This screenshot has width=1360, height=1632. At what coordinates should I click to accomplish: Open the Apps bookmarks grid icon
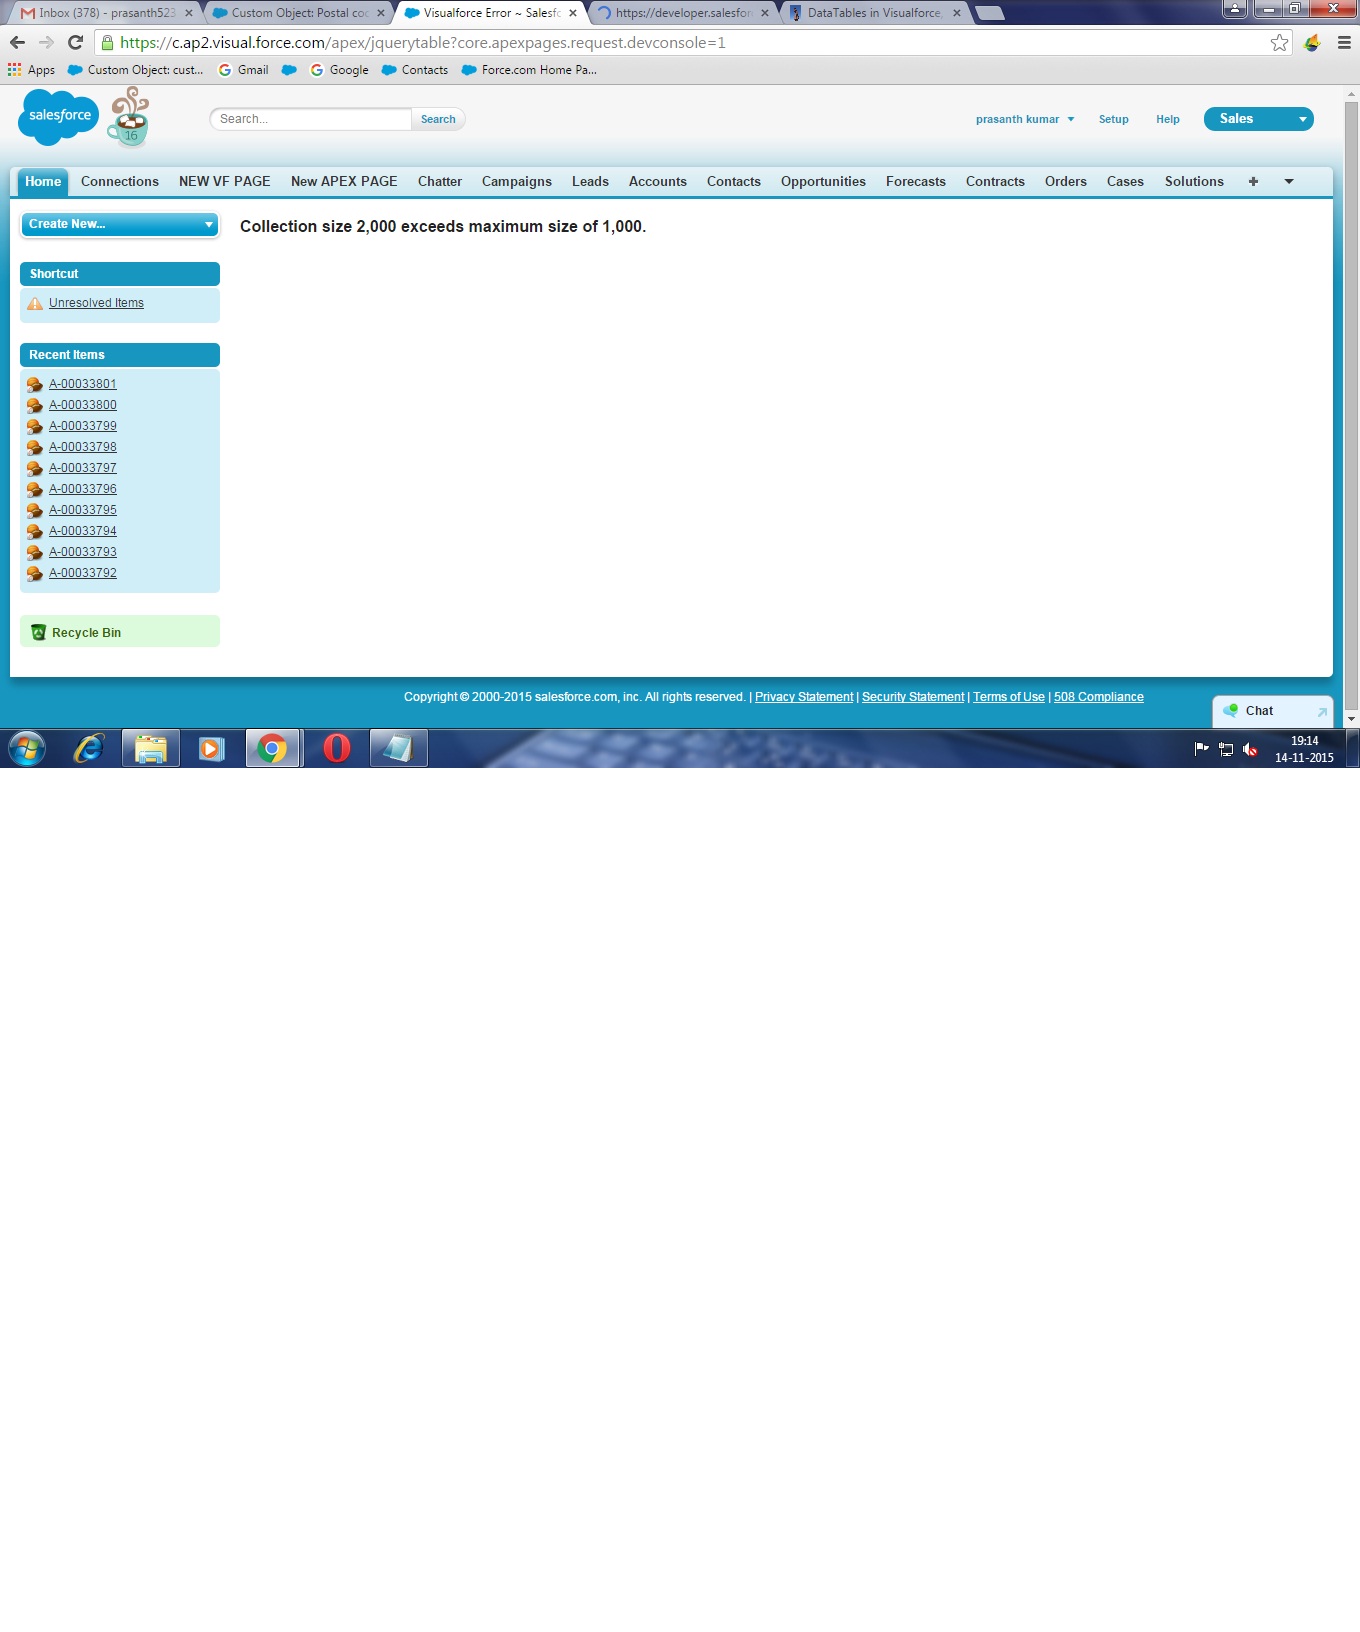[x=14, y=70]
